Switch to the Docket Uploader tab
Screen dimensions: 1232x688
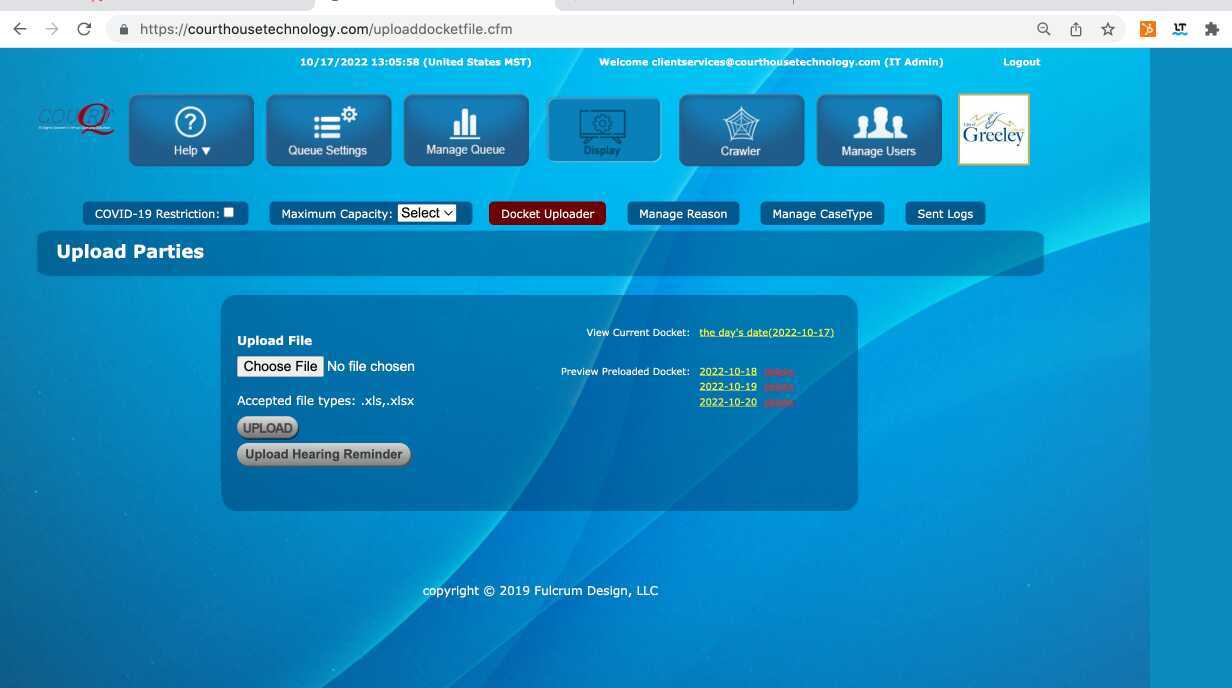point(547,213)
